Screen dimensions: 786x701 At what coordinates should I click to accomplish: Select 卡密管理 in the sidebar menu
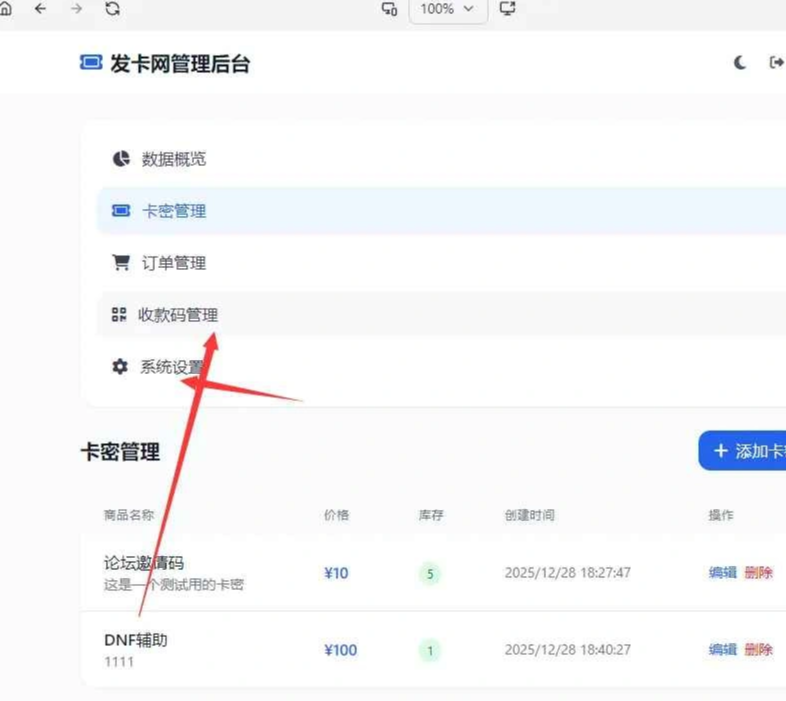tap(441, 211)
